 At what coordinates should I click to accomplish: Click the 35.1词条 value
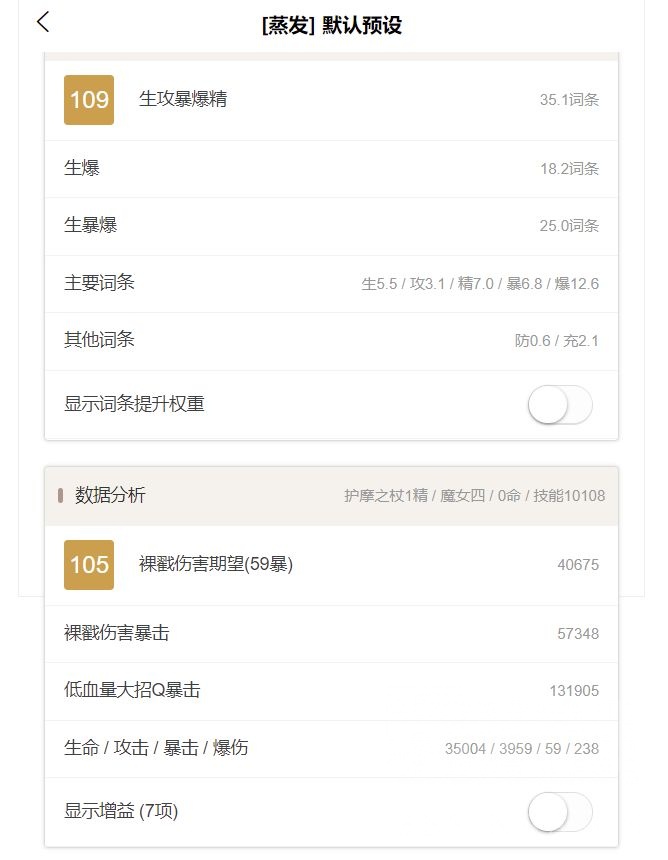(569, 100)
